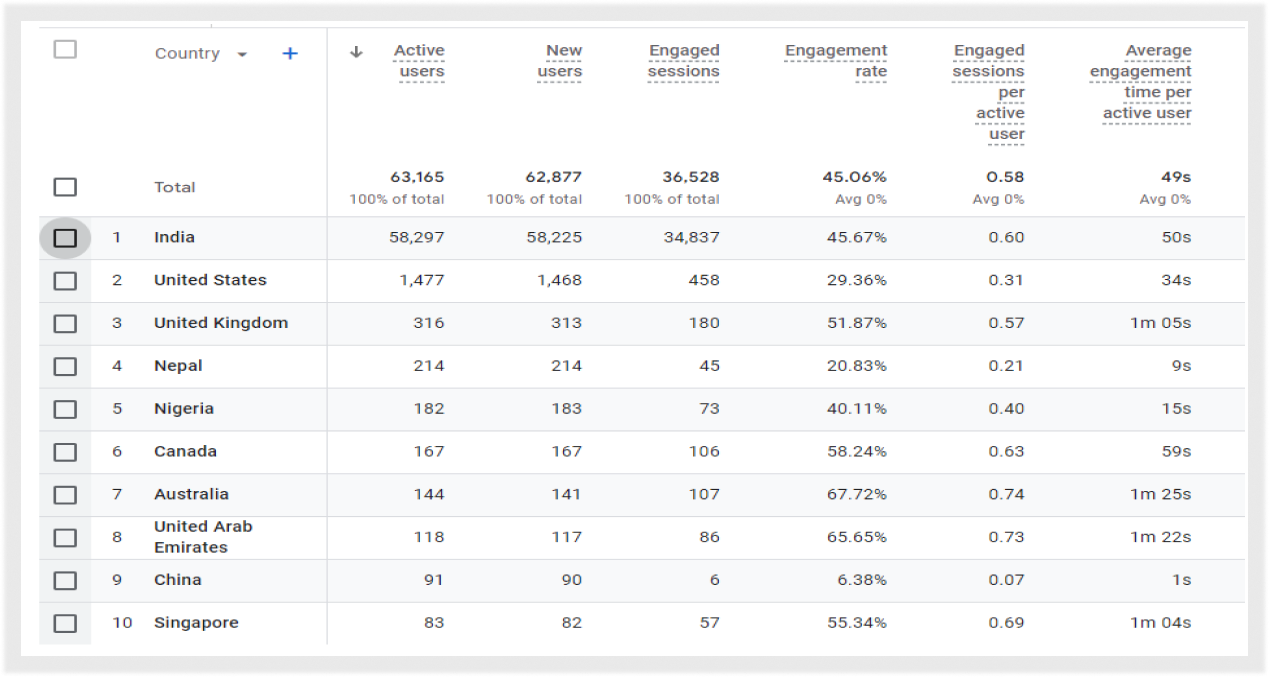Check the Total row checkbox
This screenshot has height=677, width=1269.
tap(65, 187)
